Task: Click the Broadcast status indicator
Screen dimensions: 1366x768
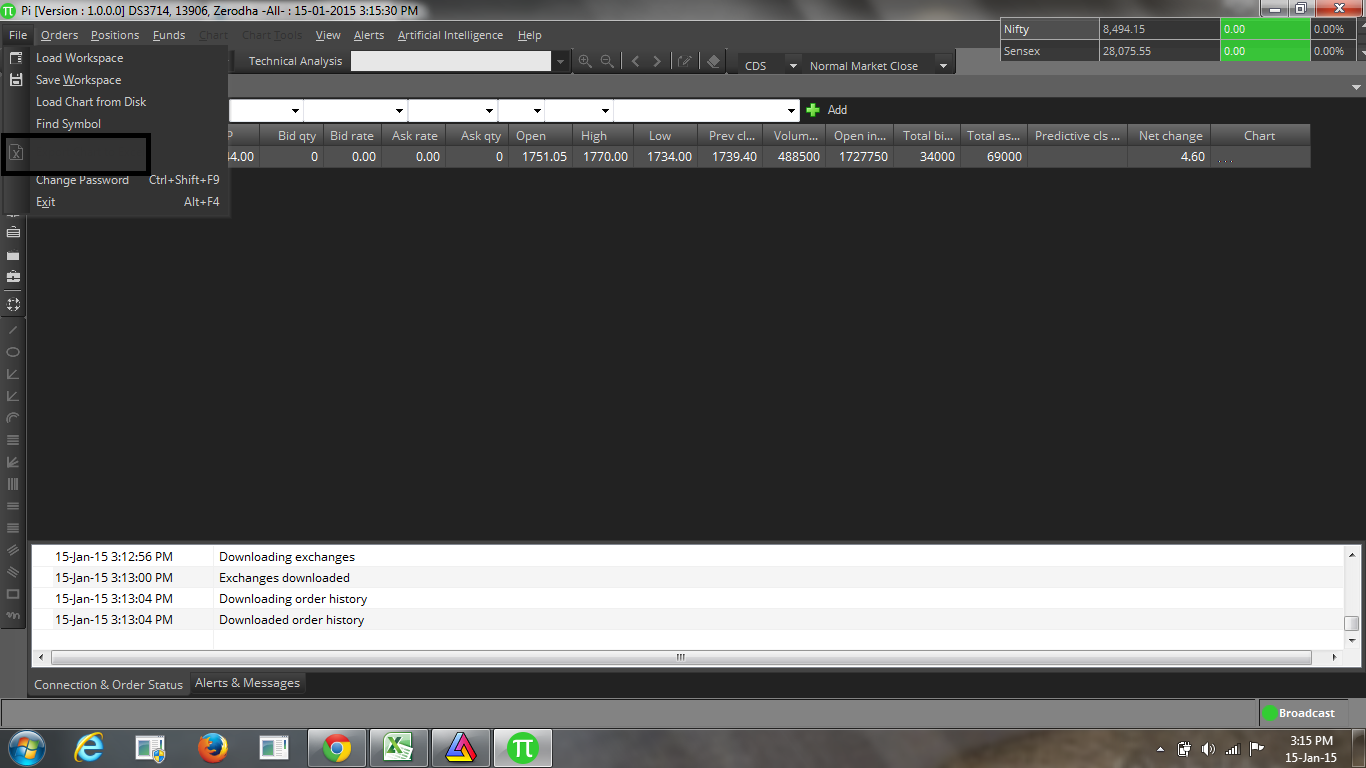Action: 1299,713
